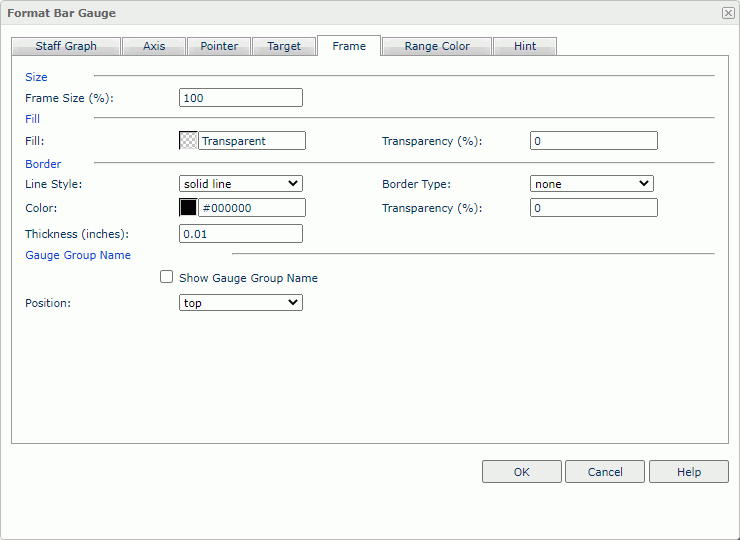Switch to the Range Color tab

[x=437, y=46]
